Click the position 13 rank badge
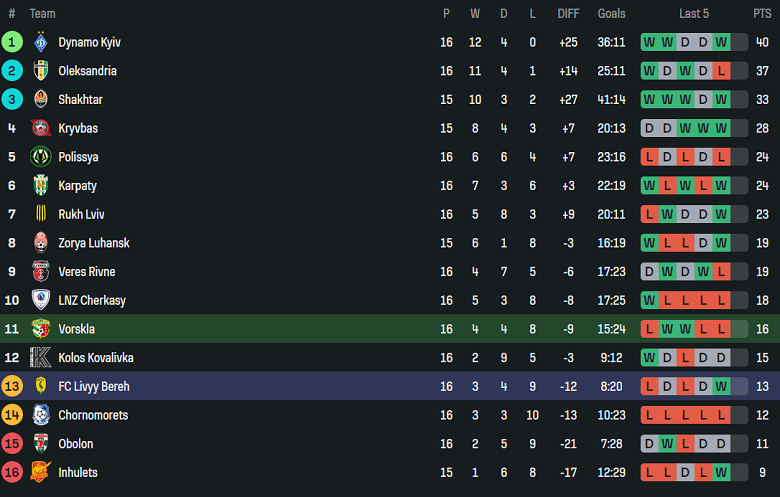Viewport: 780px width, 497px height. coord(12,387)
